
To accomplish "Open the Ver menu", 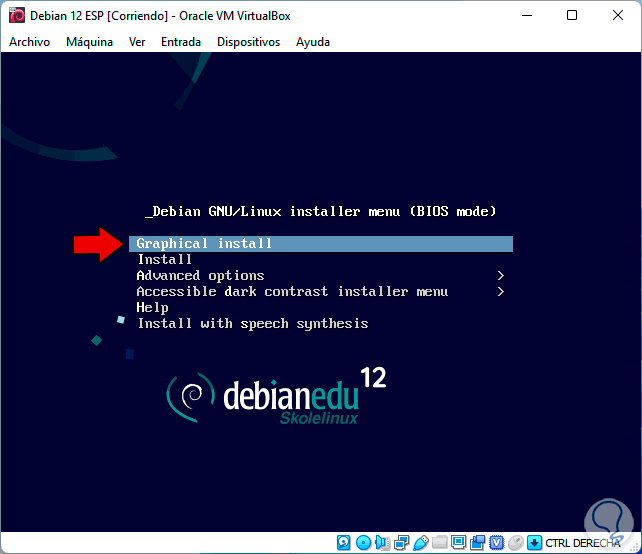I will click(x=137, y=42).
